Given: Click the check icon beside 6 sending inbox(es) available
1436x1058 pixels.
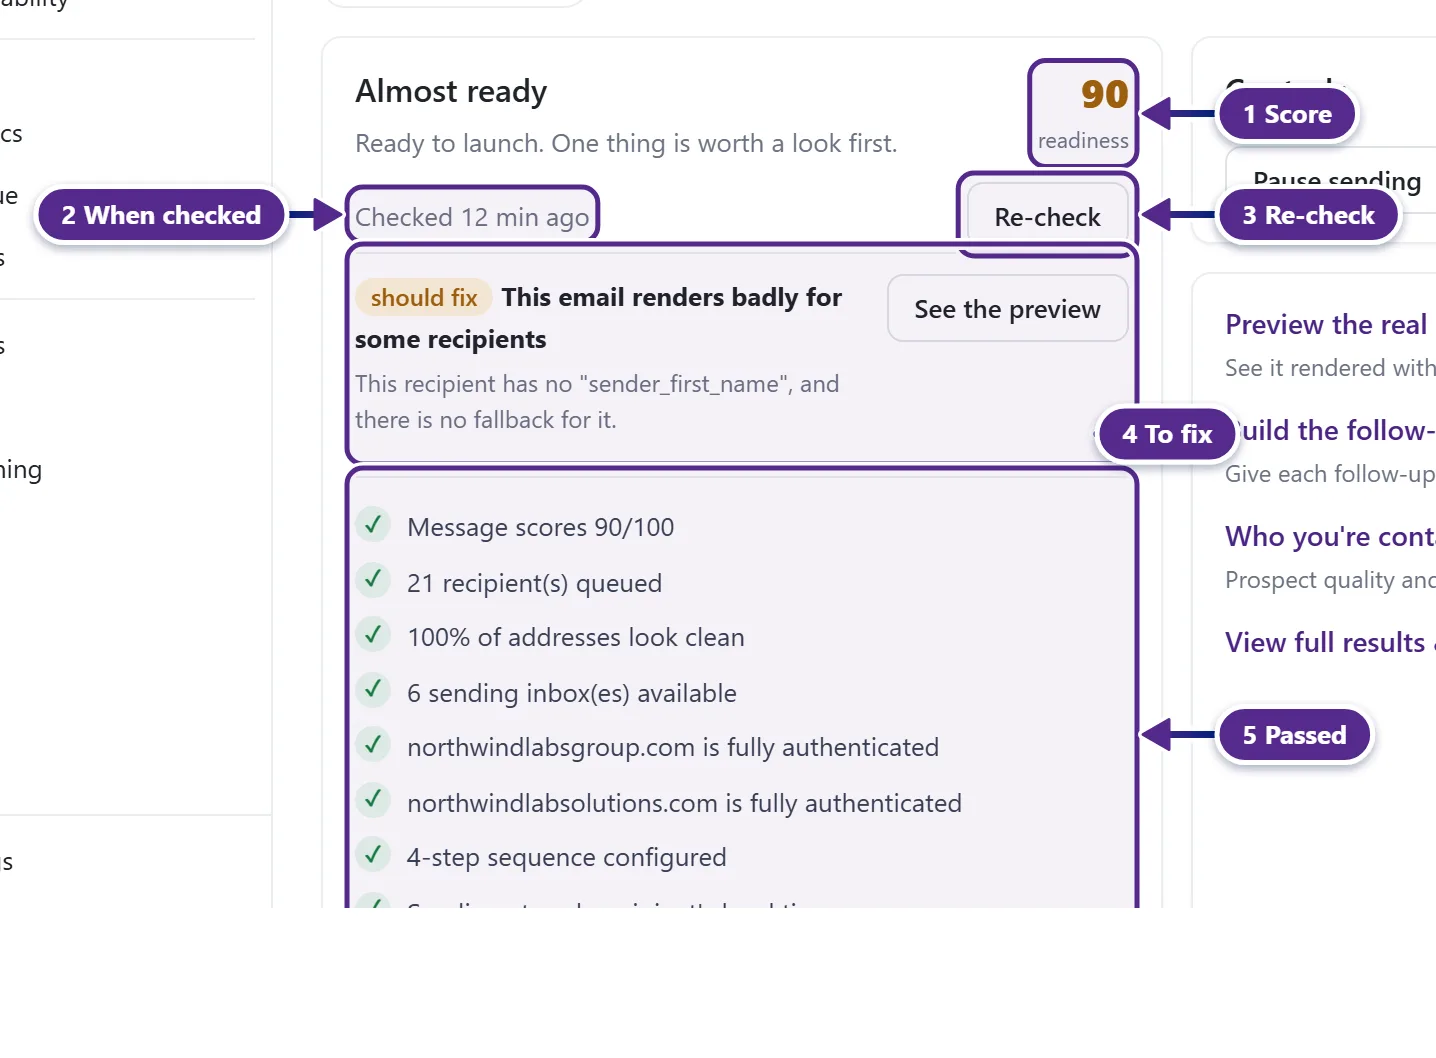Looking at the screenshot, I should pos(373,690).
